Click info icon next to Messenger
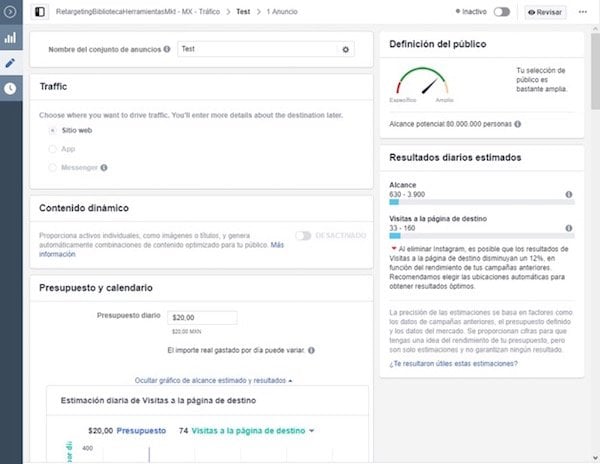Screen dimensions: 600x464 point(104,168)
